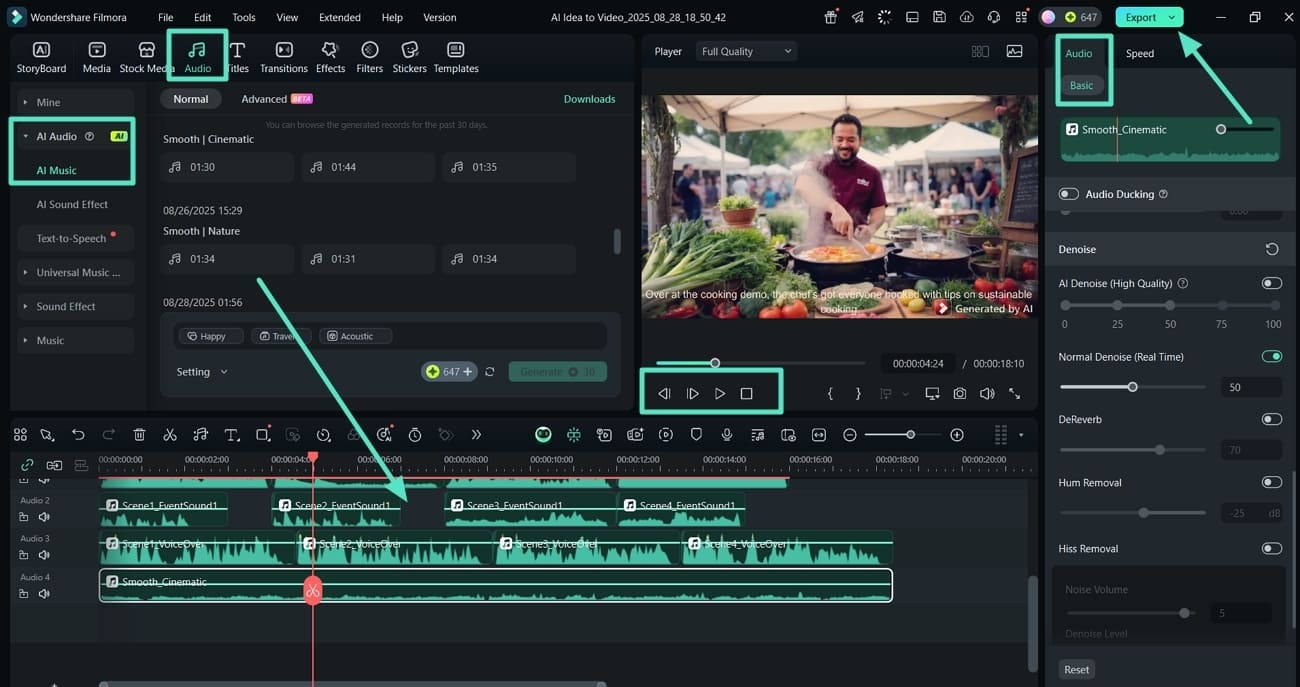Open the File menu

165,17
